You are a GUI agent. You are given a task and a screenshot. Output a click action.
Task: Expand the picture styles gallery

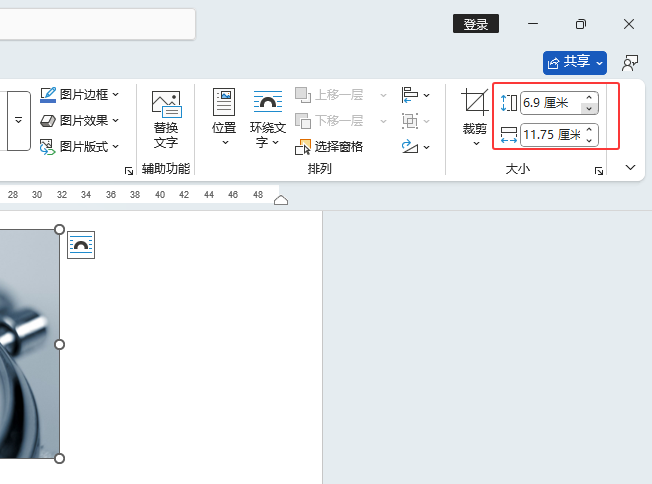pos(18,121)
